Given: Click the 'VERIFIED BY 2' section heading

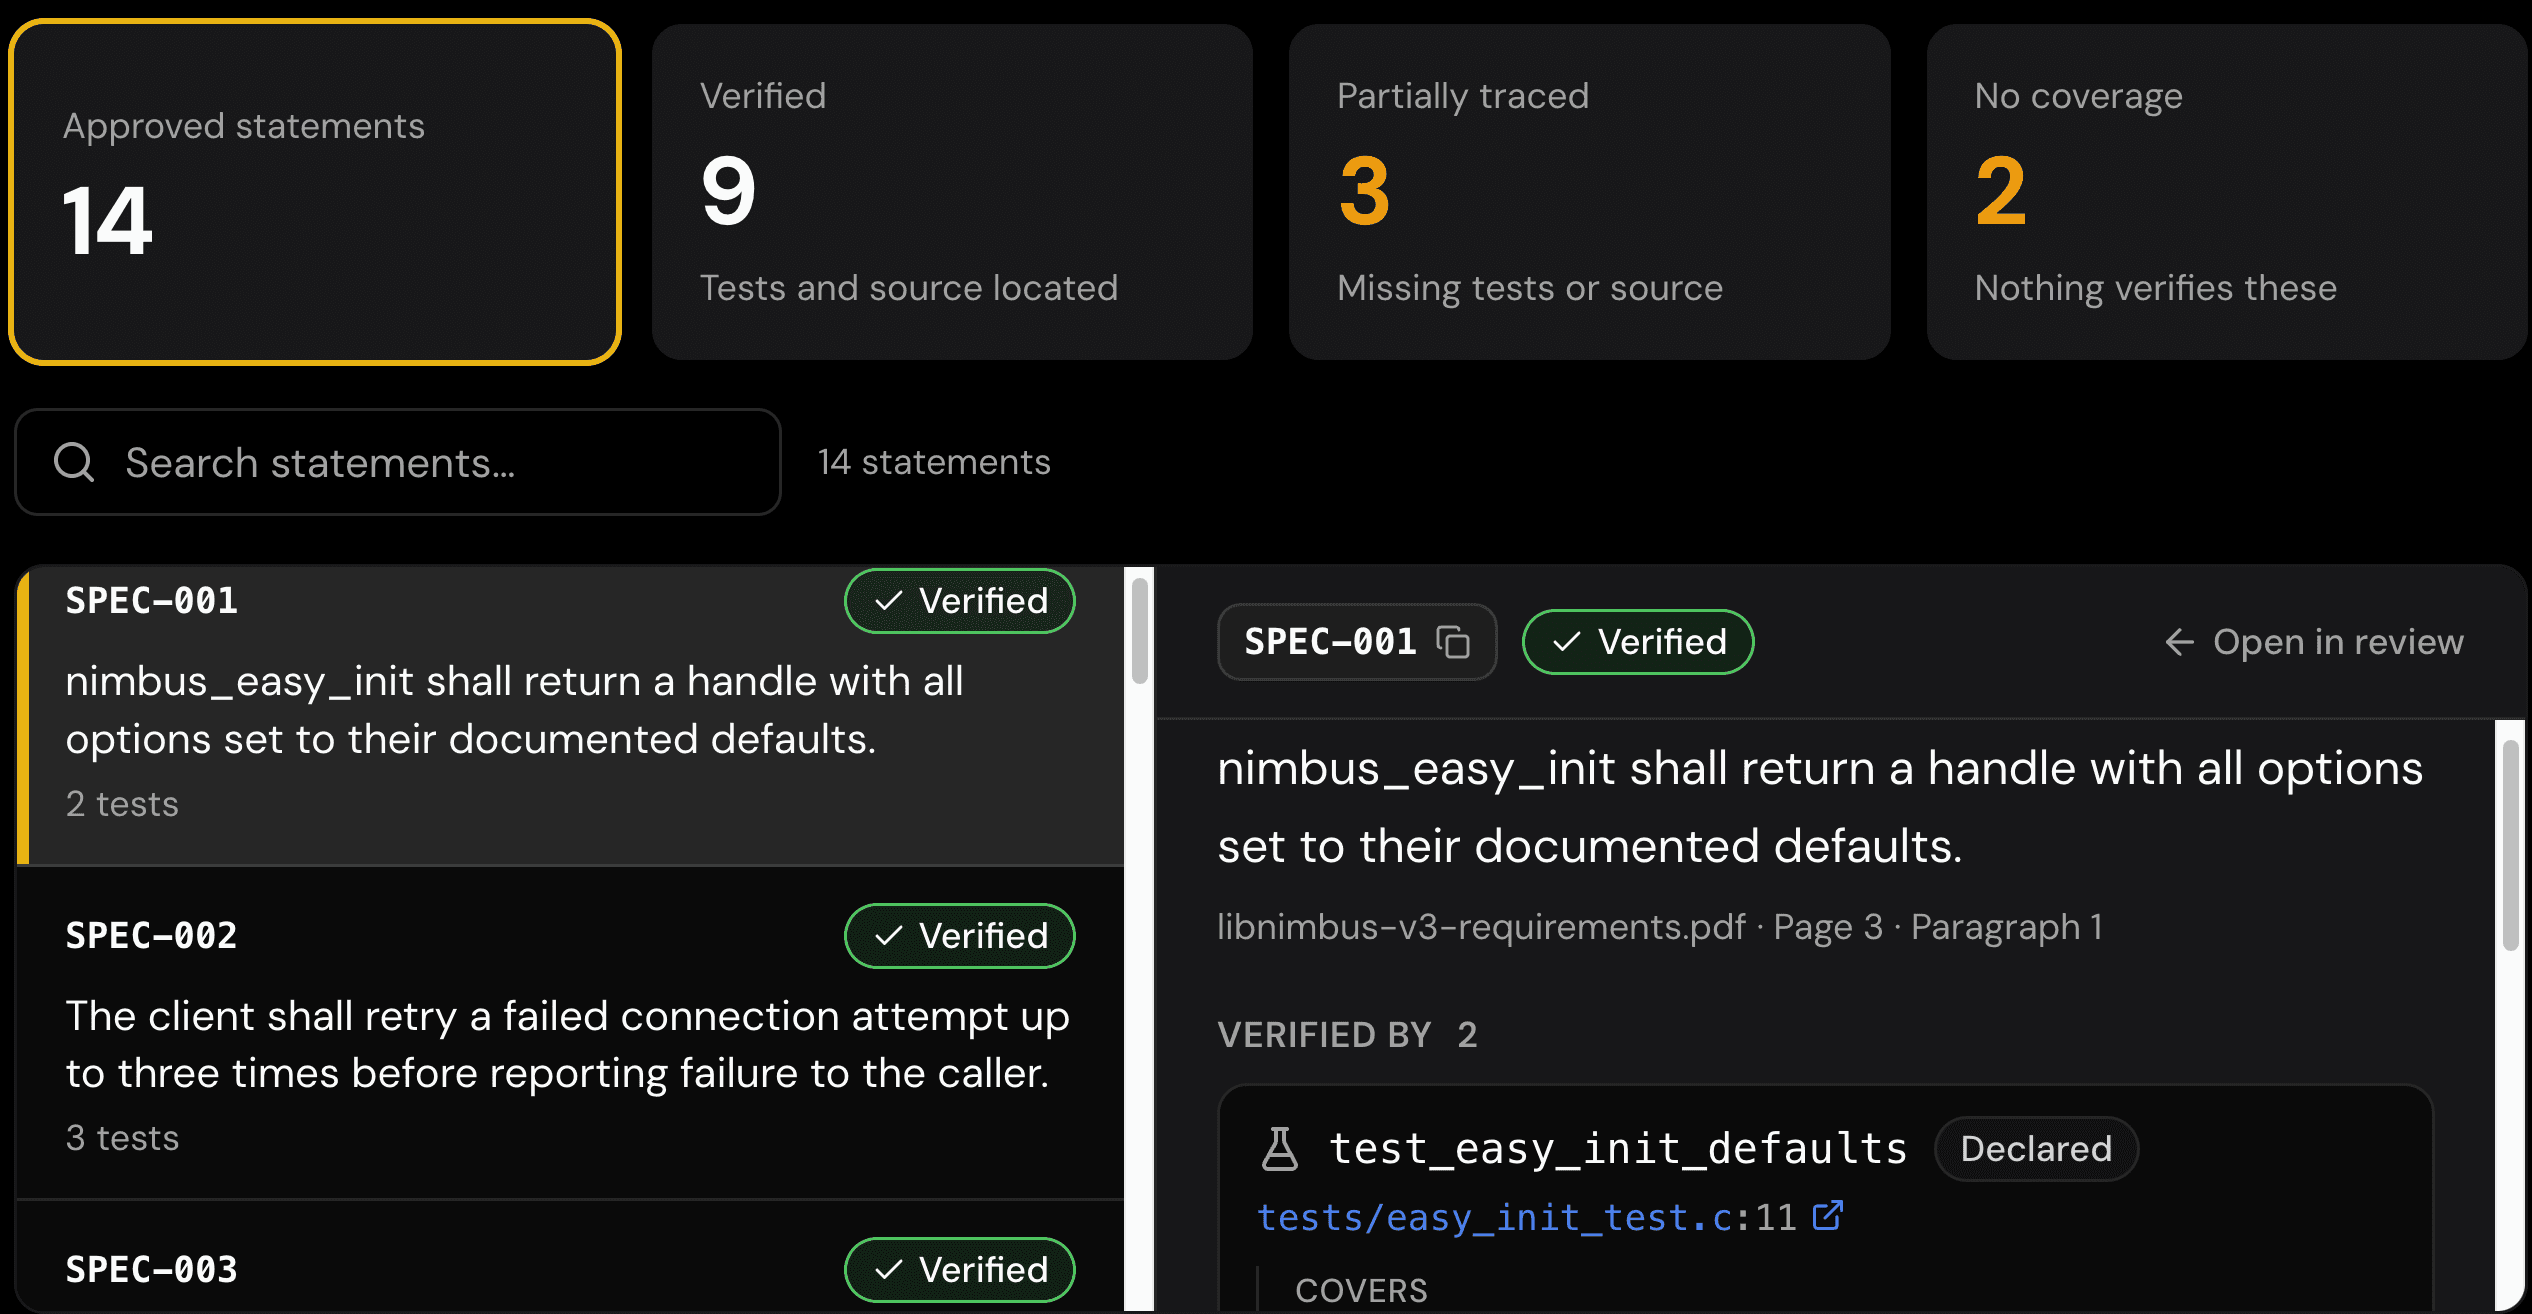Looking at the screenshot, I should click(1347, 1035).
